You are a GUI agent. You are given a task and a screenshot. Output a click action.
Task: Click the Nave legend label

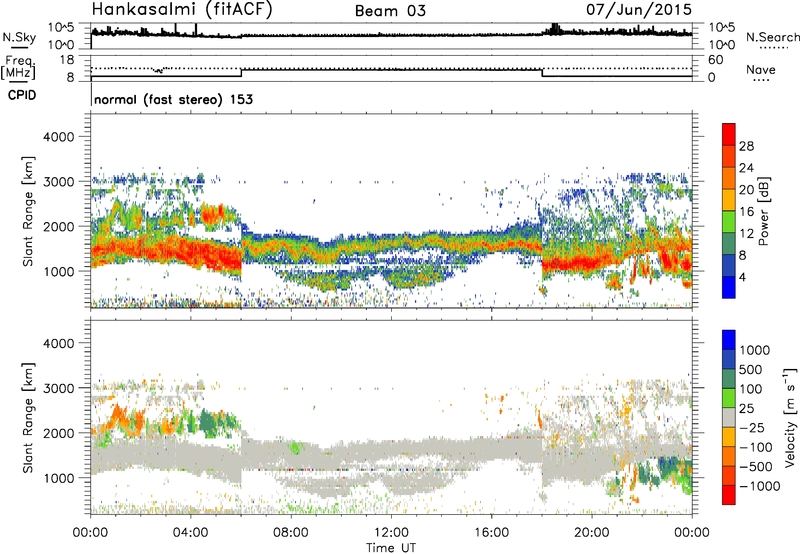click(x=761, y=69)
